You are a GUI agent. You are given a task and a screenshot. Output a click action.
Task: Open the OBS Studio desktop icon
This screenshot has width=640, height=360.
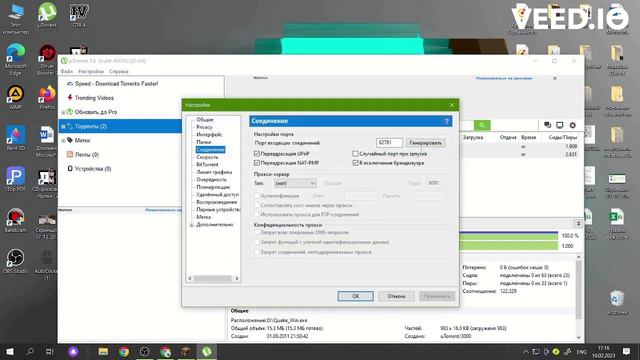coord(16,261)
